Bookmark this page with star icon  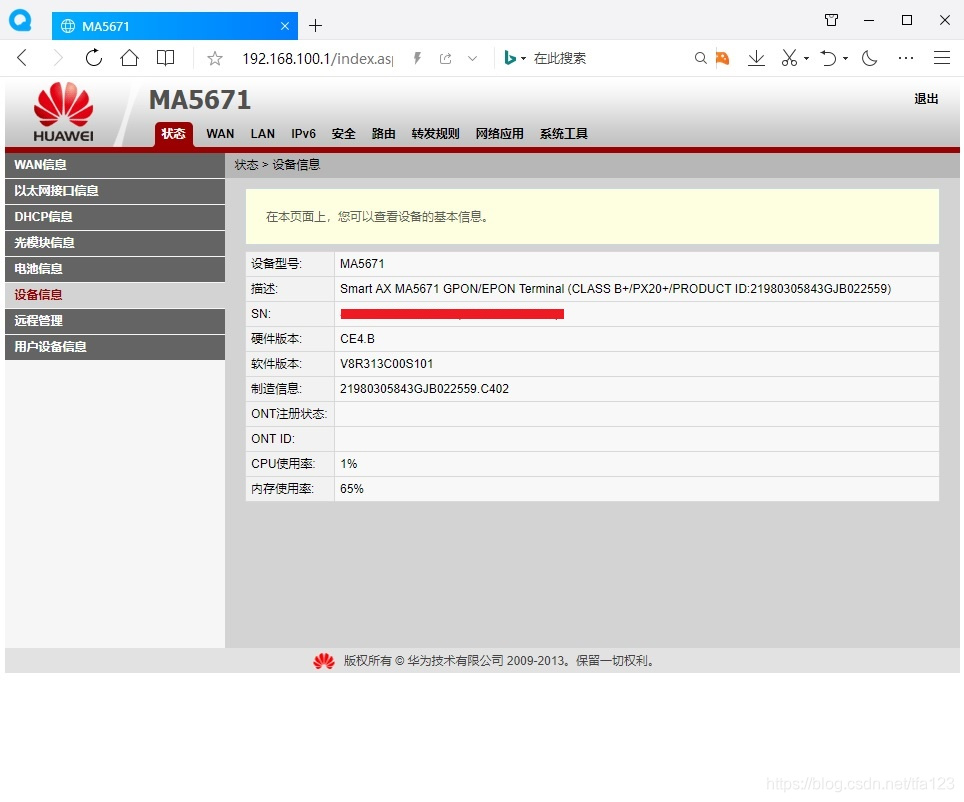(215, 58)
